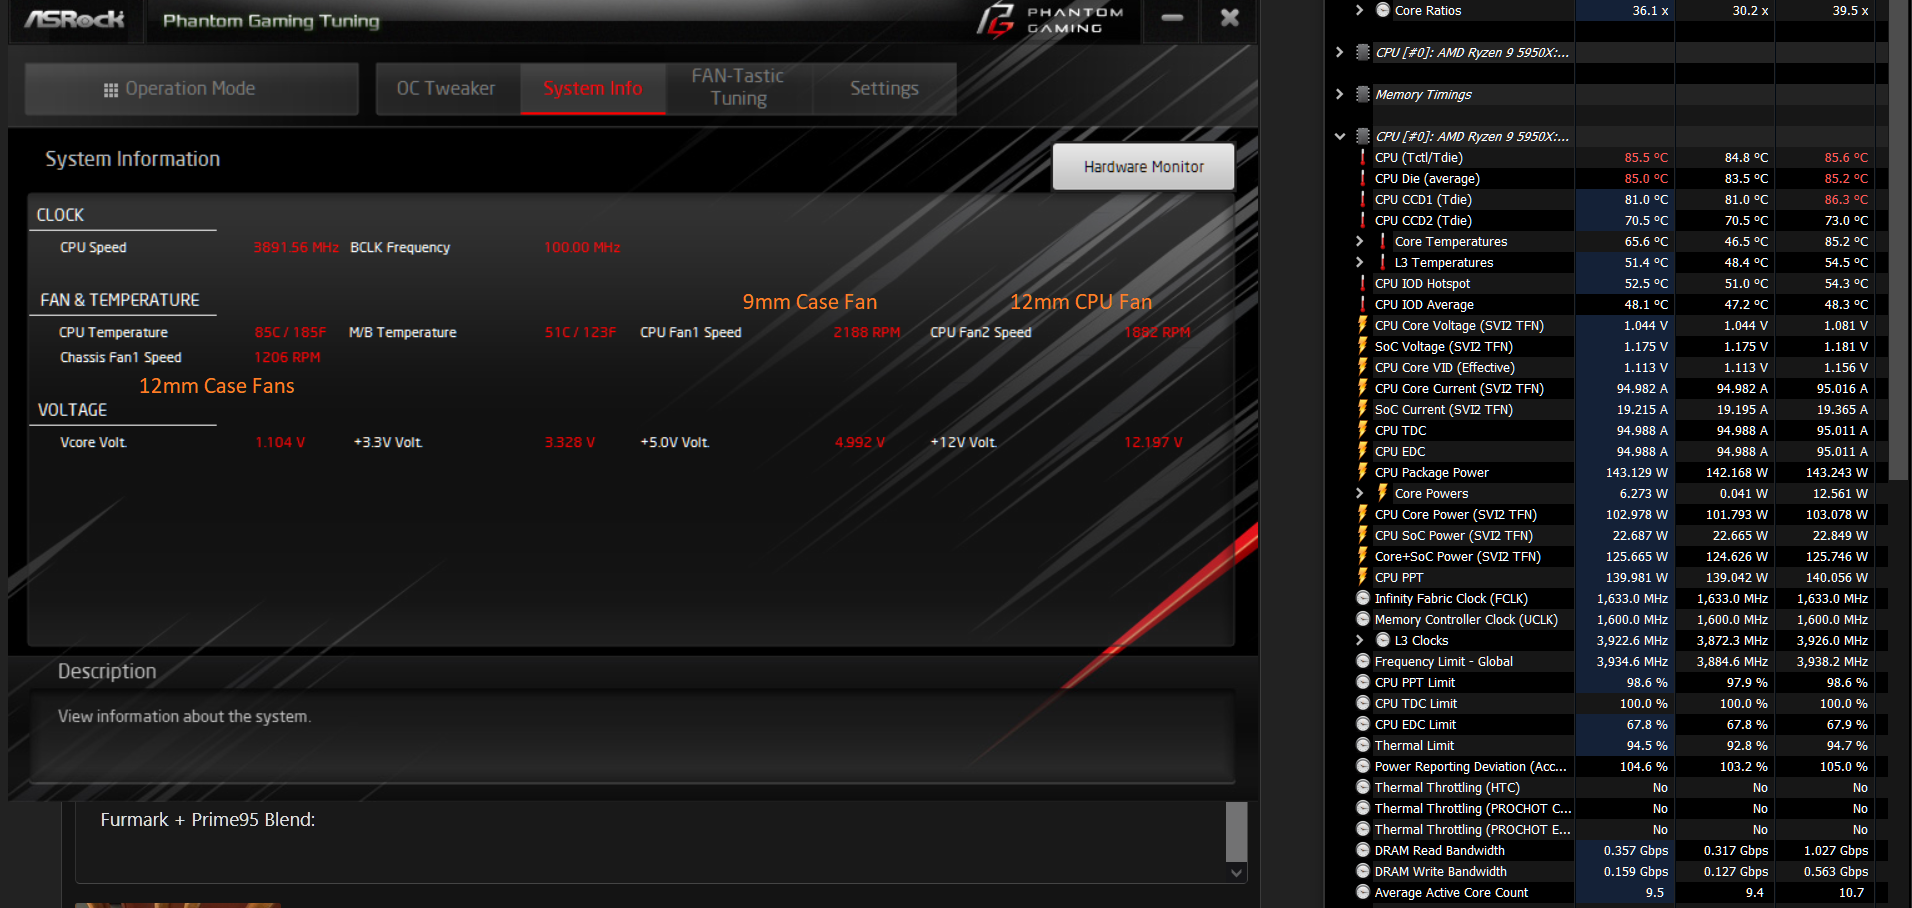The height and width of the screenshot is (908, 1912).
Task: Click the Frequency Limit - Global icon
Action: (x=1363, y=661)
